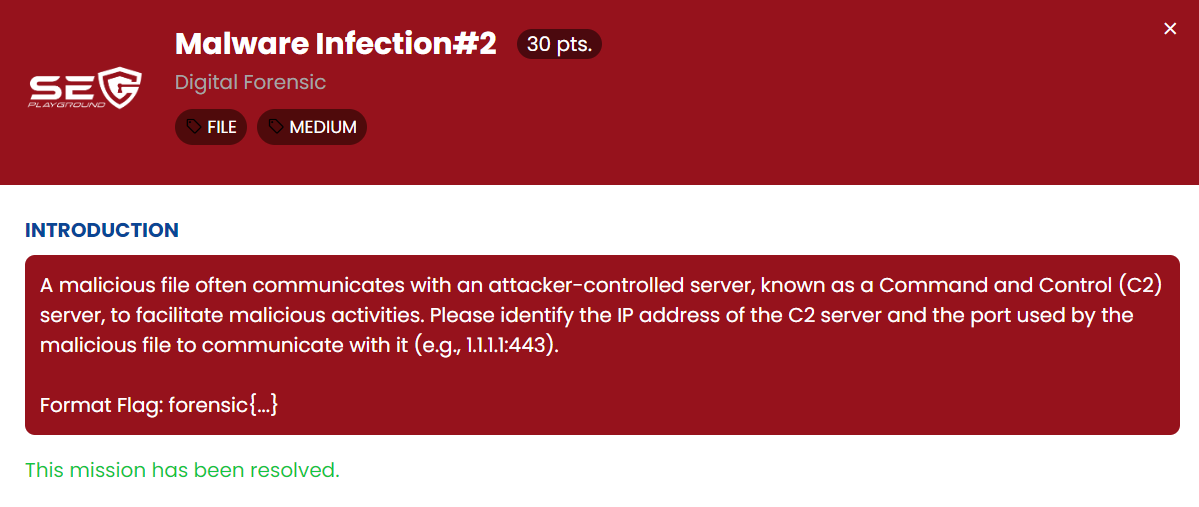Click the INTRODUCTION section heading

pos(102,230)
